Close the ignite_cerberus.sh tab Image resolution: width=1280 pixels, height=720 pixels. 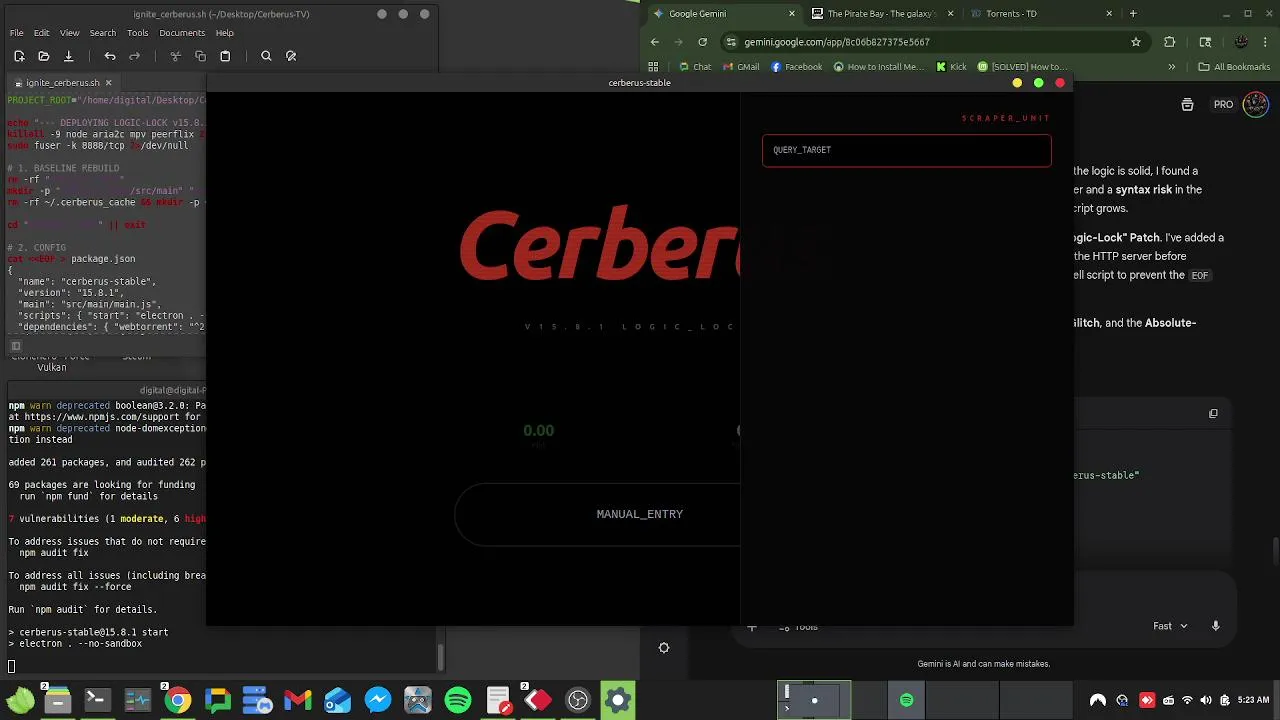108,83
